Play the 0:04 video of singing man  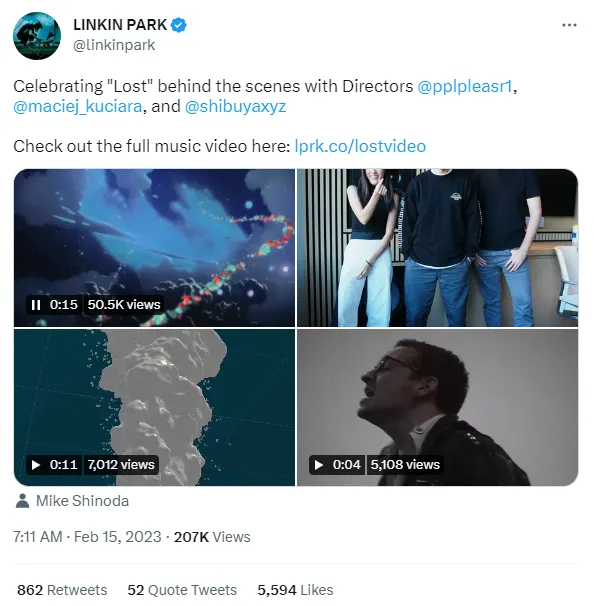coord(319,465)
